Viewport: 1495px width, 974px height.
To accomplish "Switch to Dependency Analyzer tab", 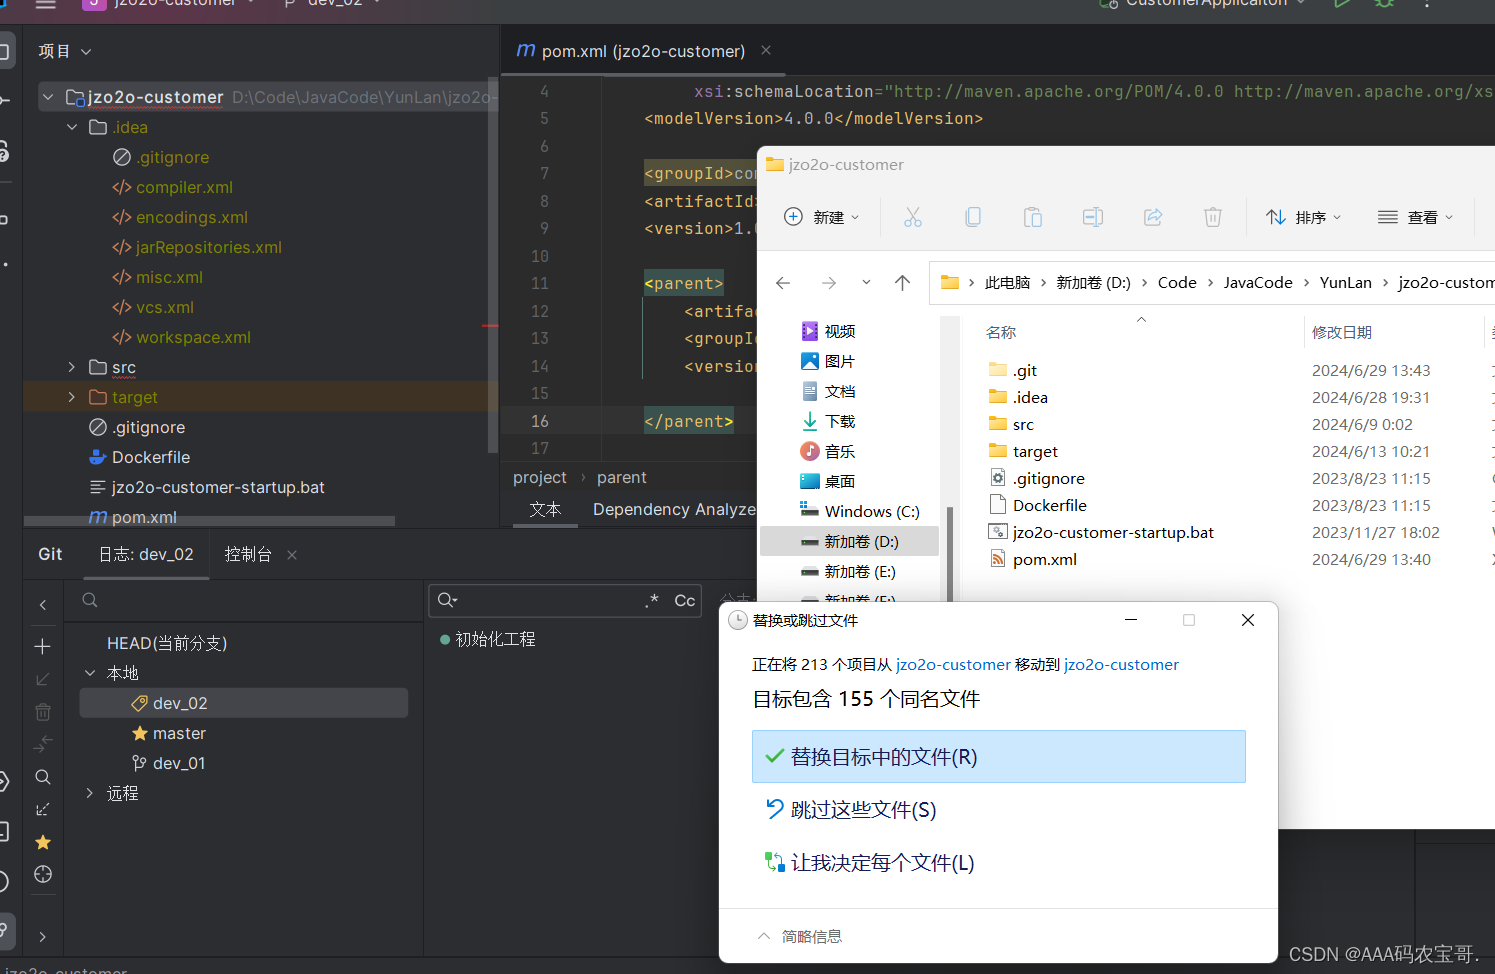I will point(674,509).
